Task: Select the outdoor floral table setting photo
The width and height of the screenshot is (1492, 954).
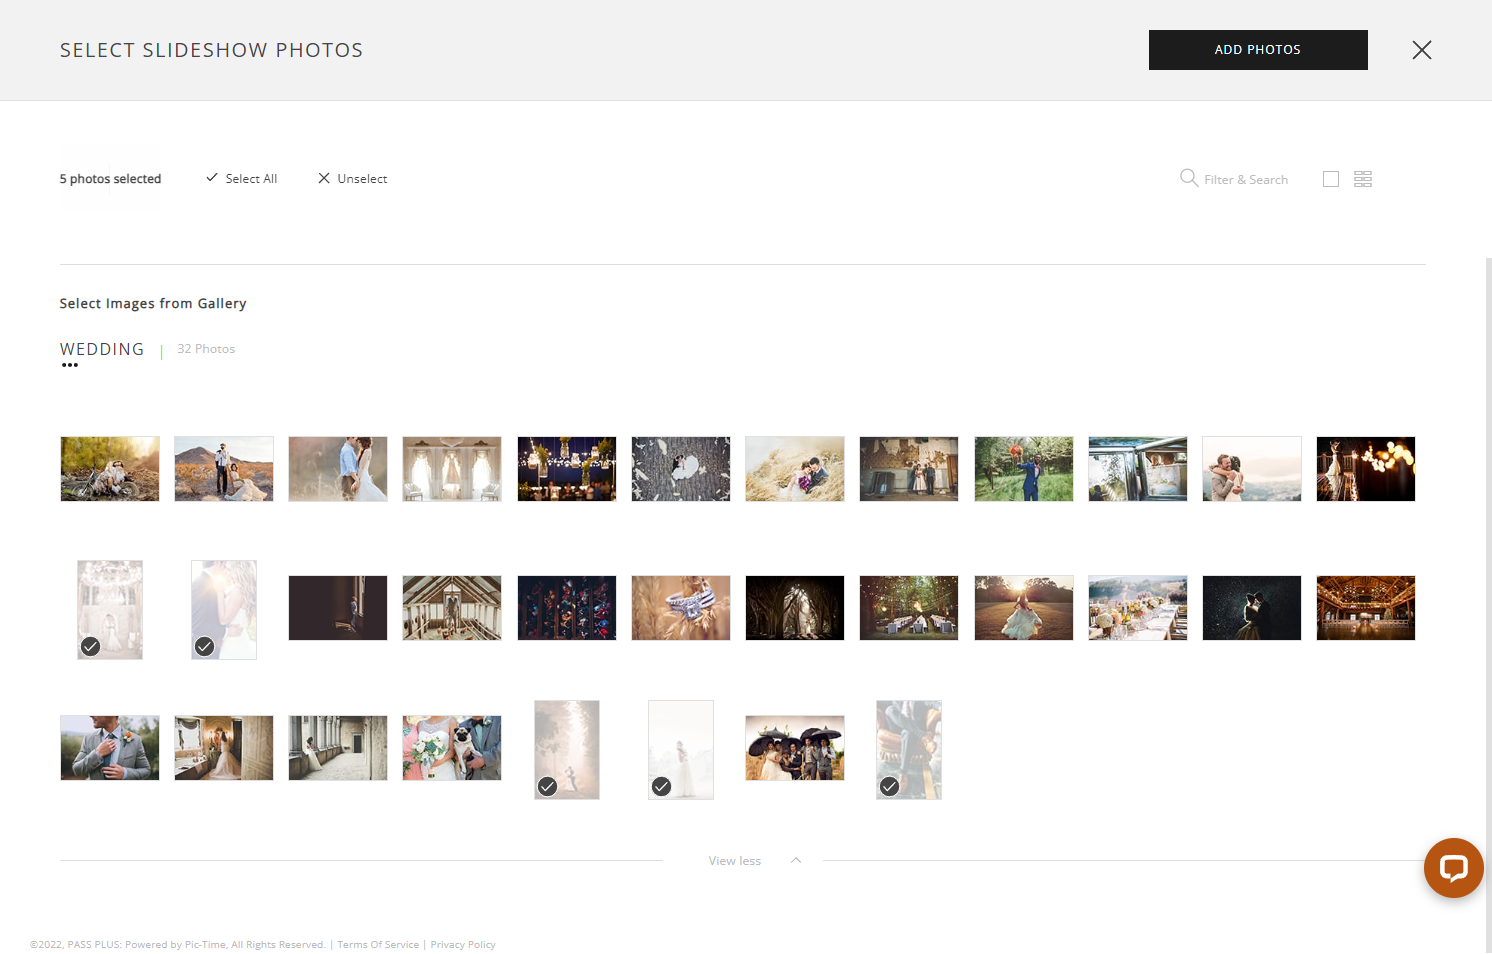Action: coord(1138,608)
